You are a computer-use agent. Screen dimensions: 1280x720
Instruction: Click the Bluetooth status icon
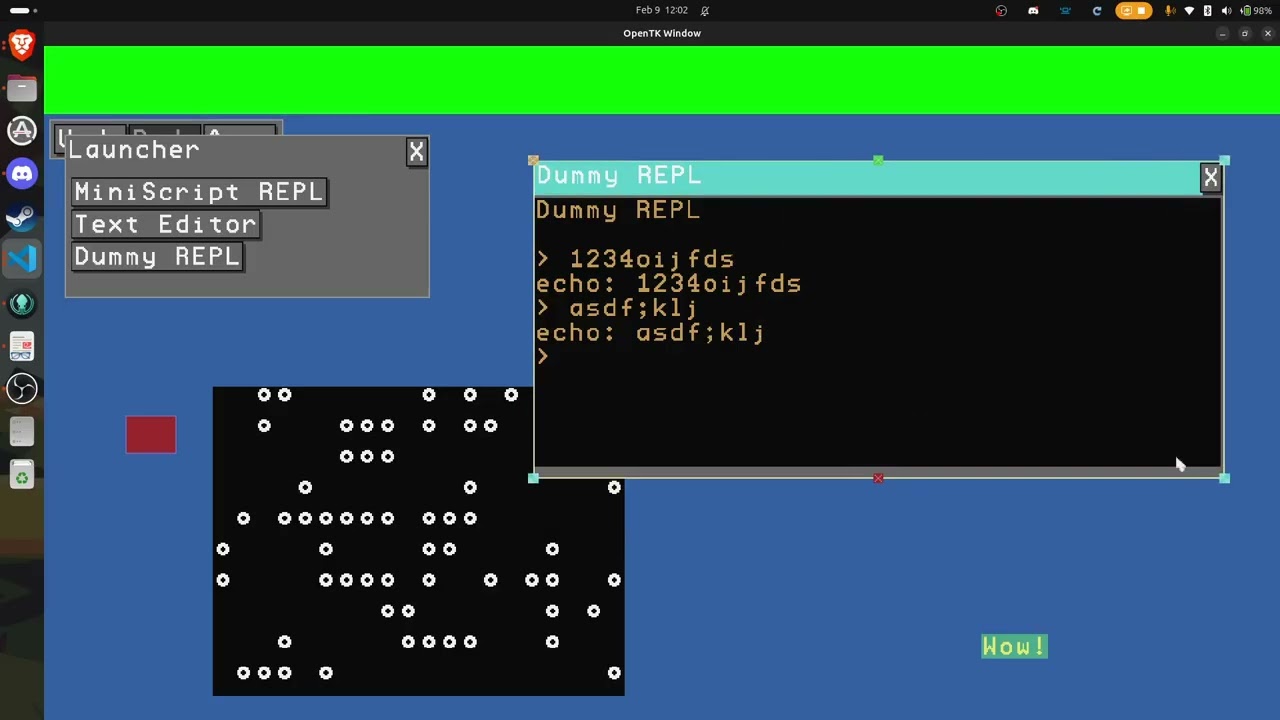[1207, 10]
